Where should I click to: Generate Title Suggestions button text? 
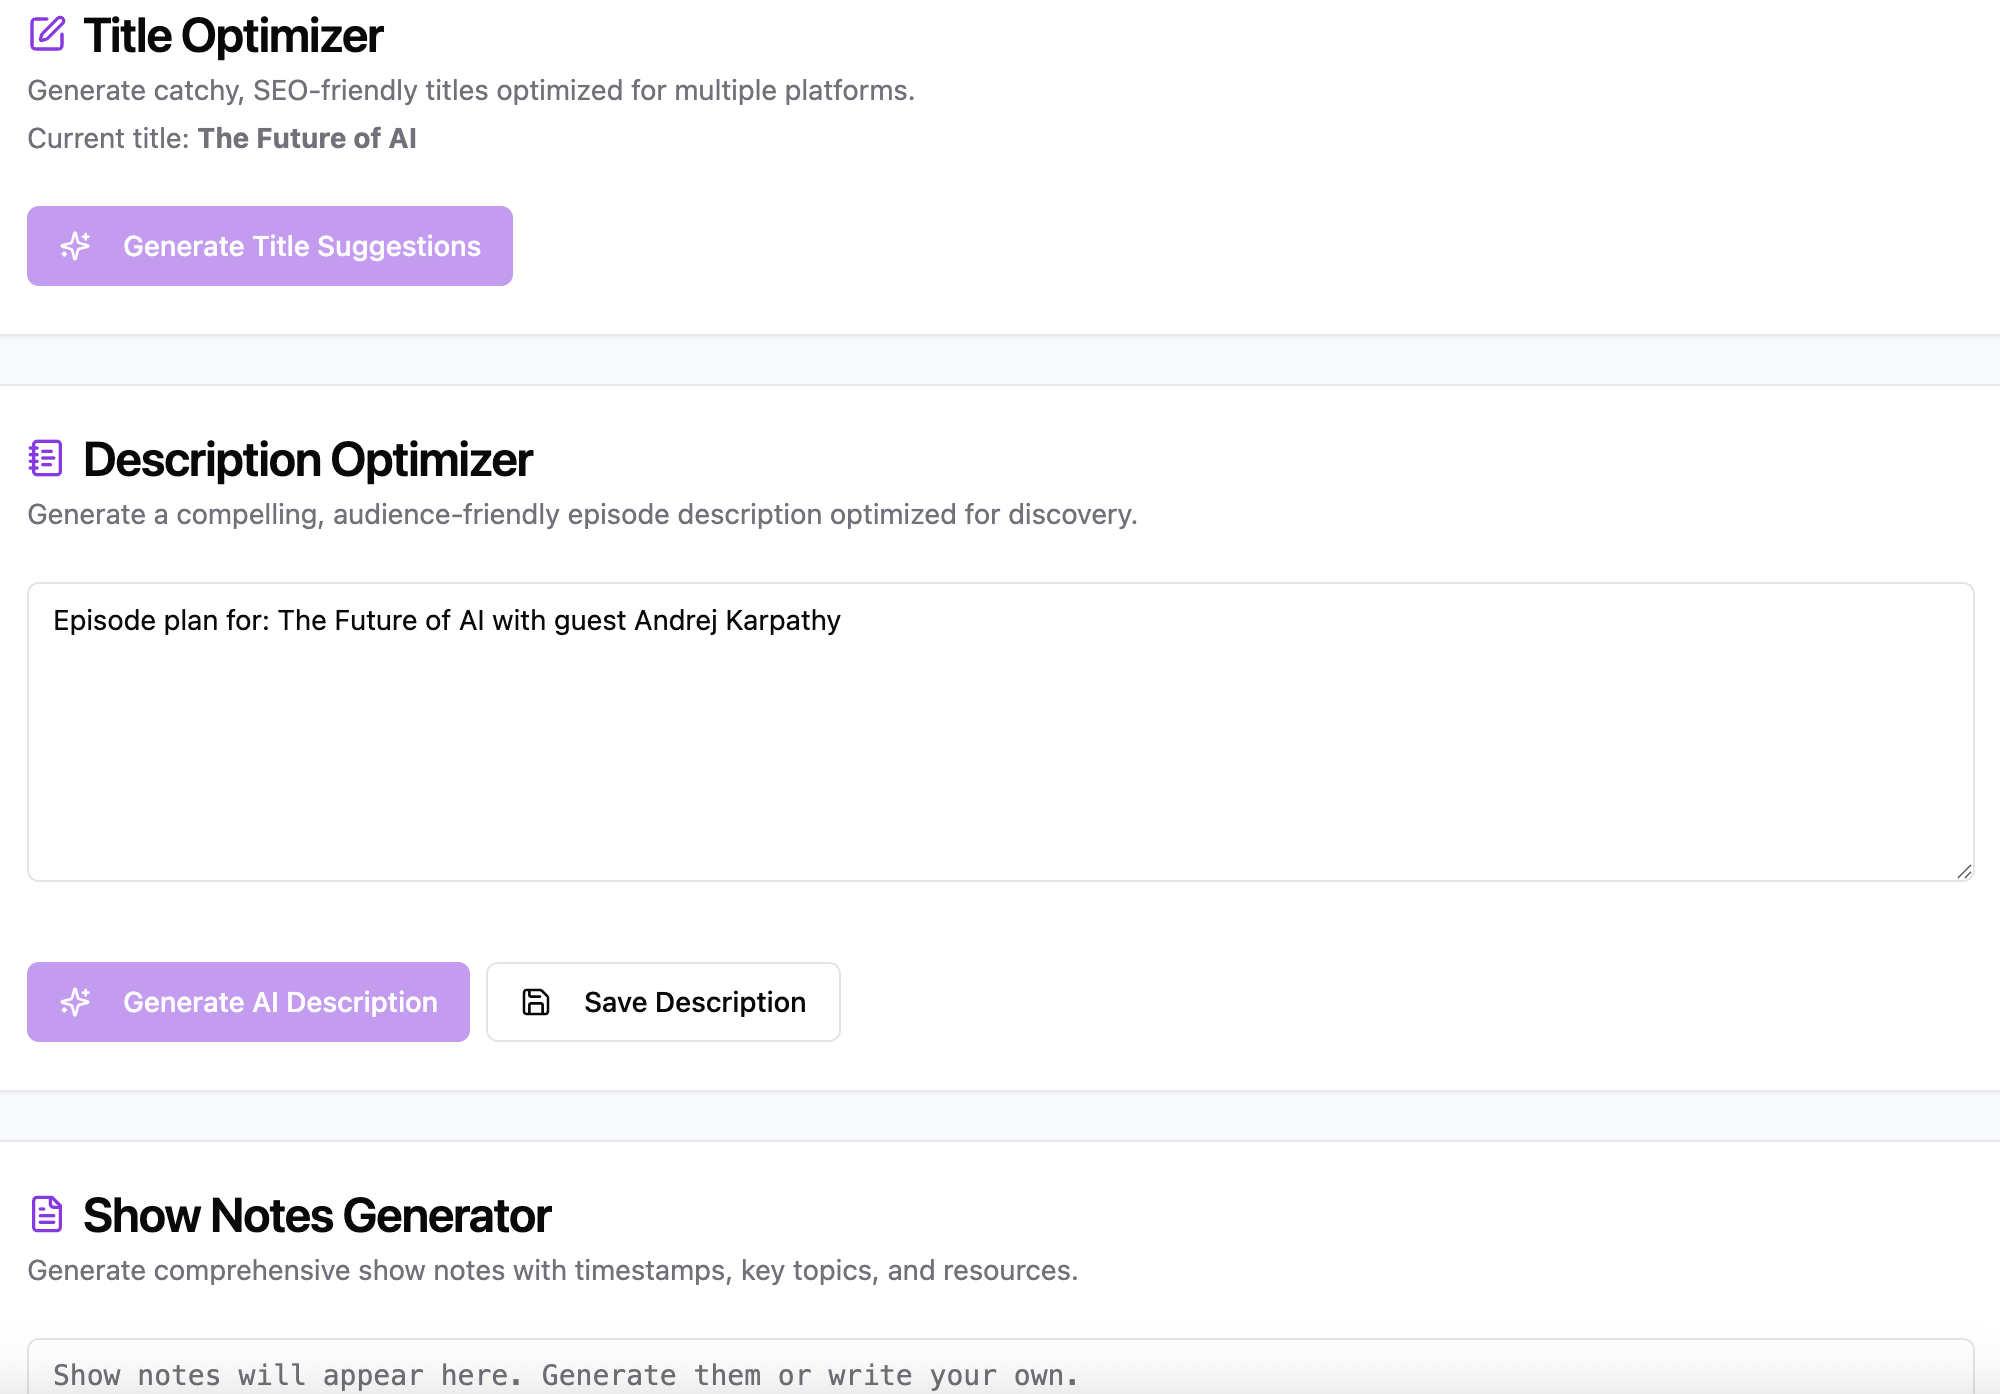pyautogui.click(x=302, y=246)
